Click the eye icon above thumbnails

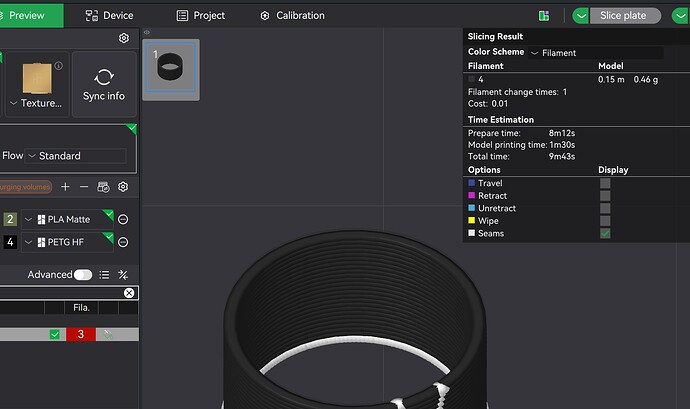pyautogui.click(x=147, y=32)
